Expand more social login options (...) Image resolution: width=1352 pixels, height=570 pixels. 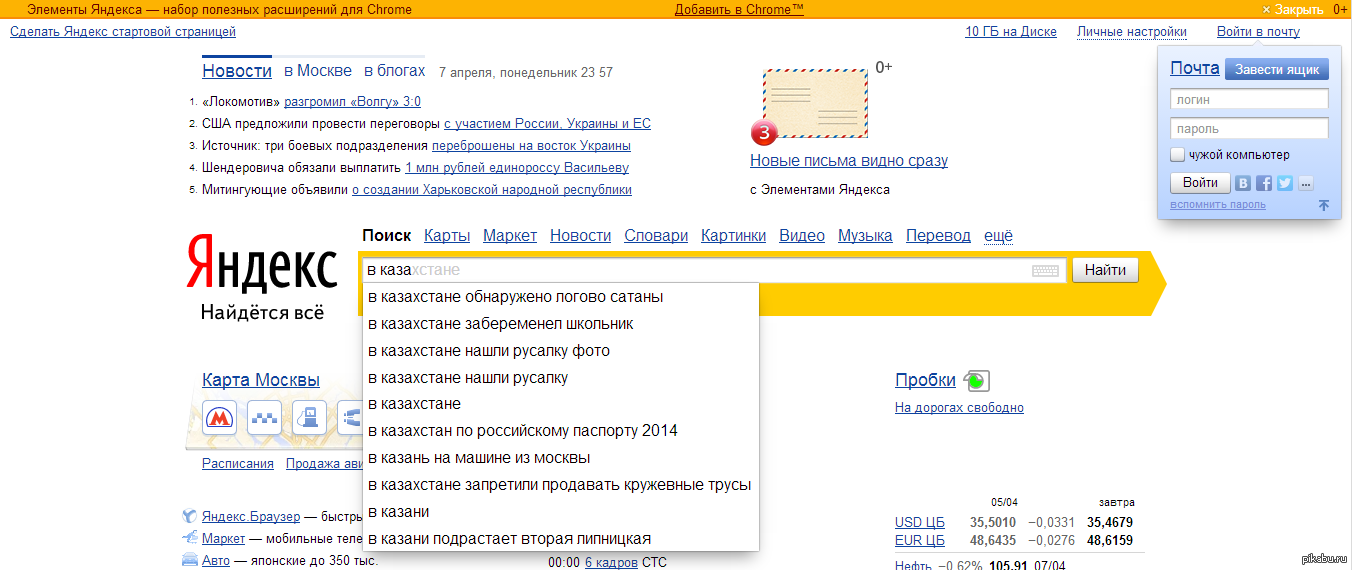tap(1305, 183)
